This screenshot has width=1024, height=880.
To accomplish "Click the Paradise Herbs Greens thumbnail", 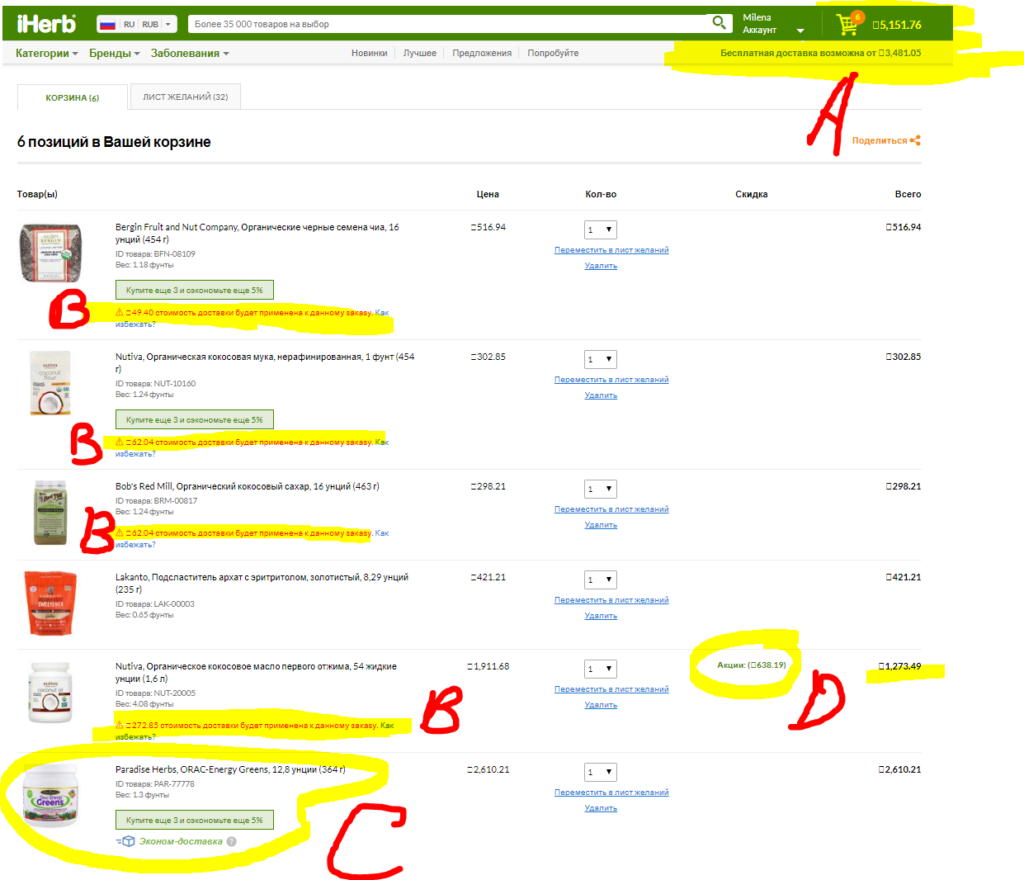I will click(x=50, y=796).
